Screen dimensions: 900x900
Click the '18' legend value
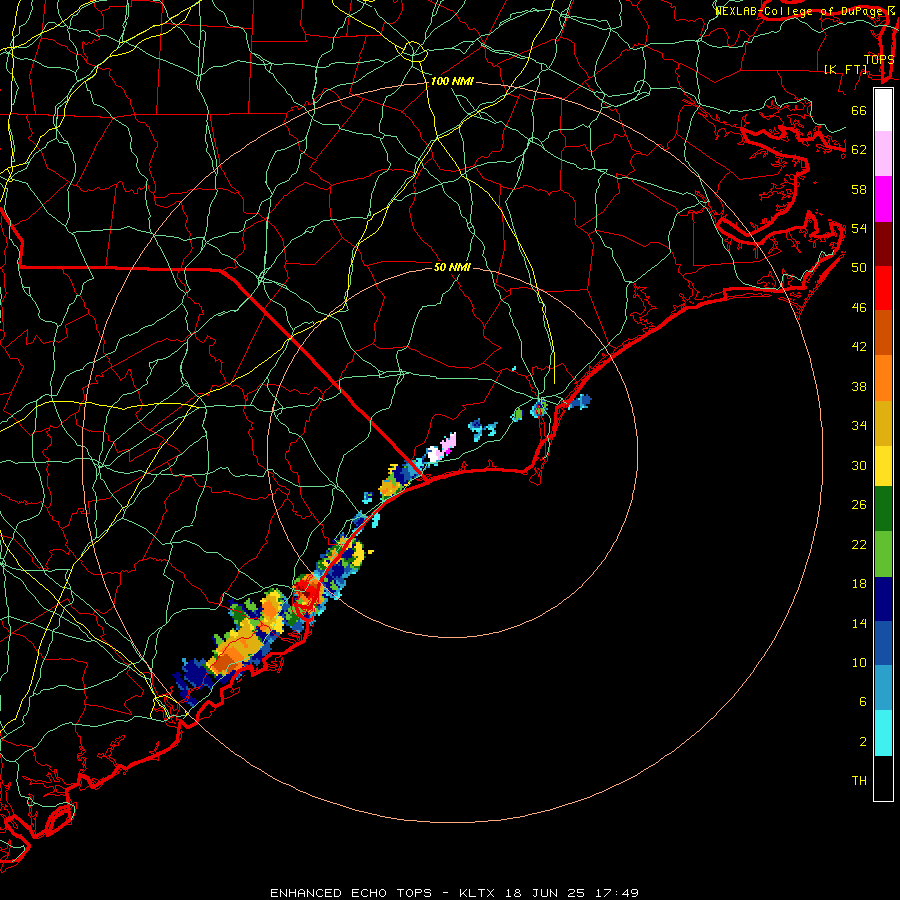pos(859,584)
